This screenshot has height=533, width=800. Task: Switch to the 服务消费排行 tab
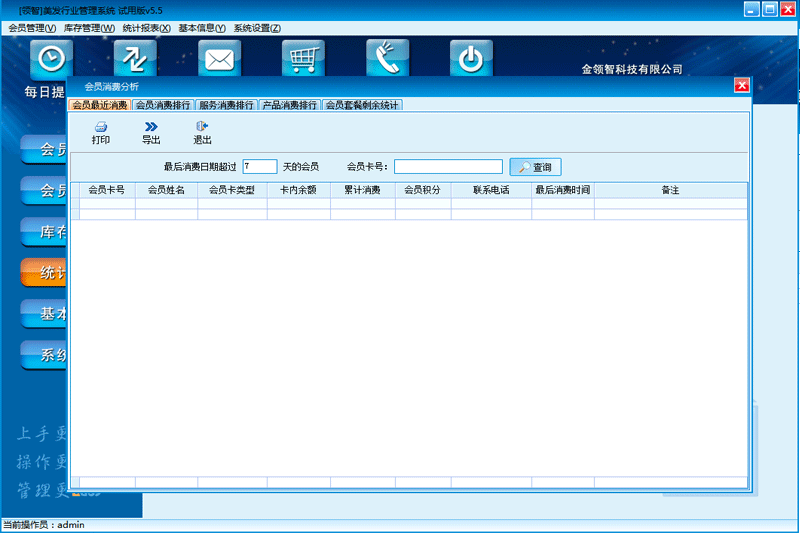(x=226, y=105)
